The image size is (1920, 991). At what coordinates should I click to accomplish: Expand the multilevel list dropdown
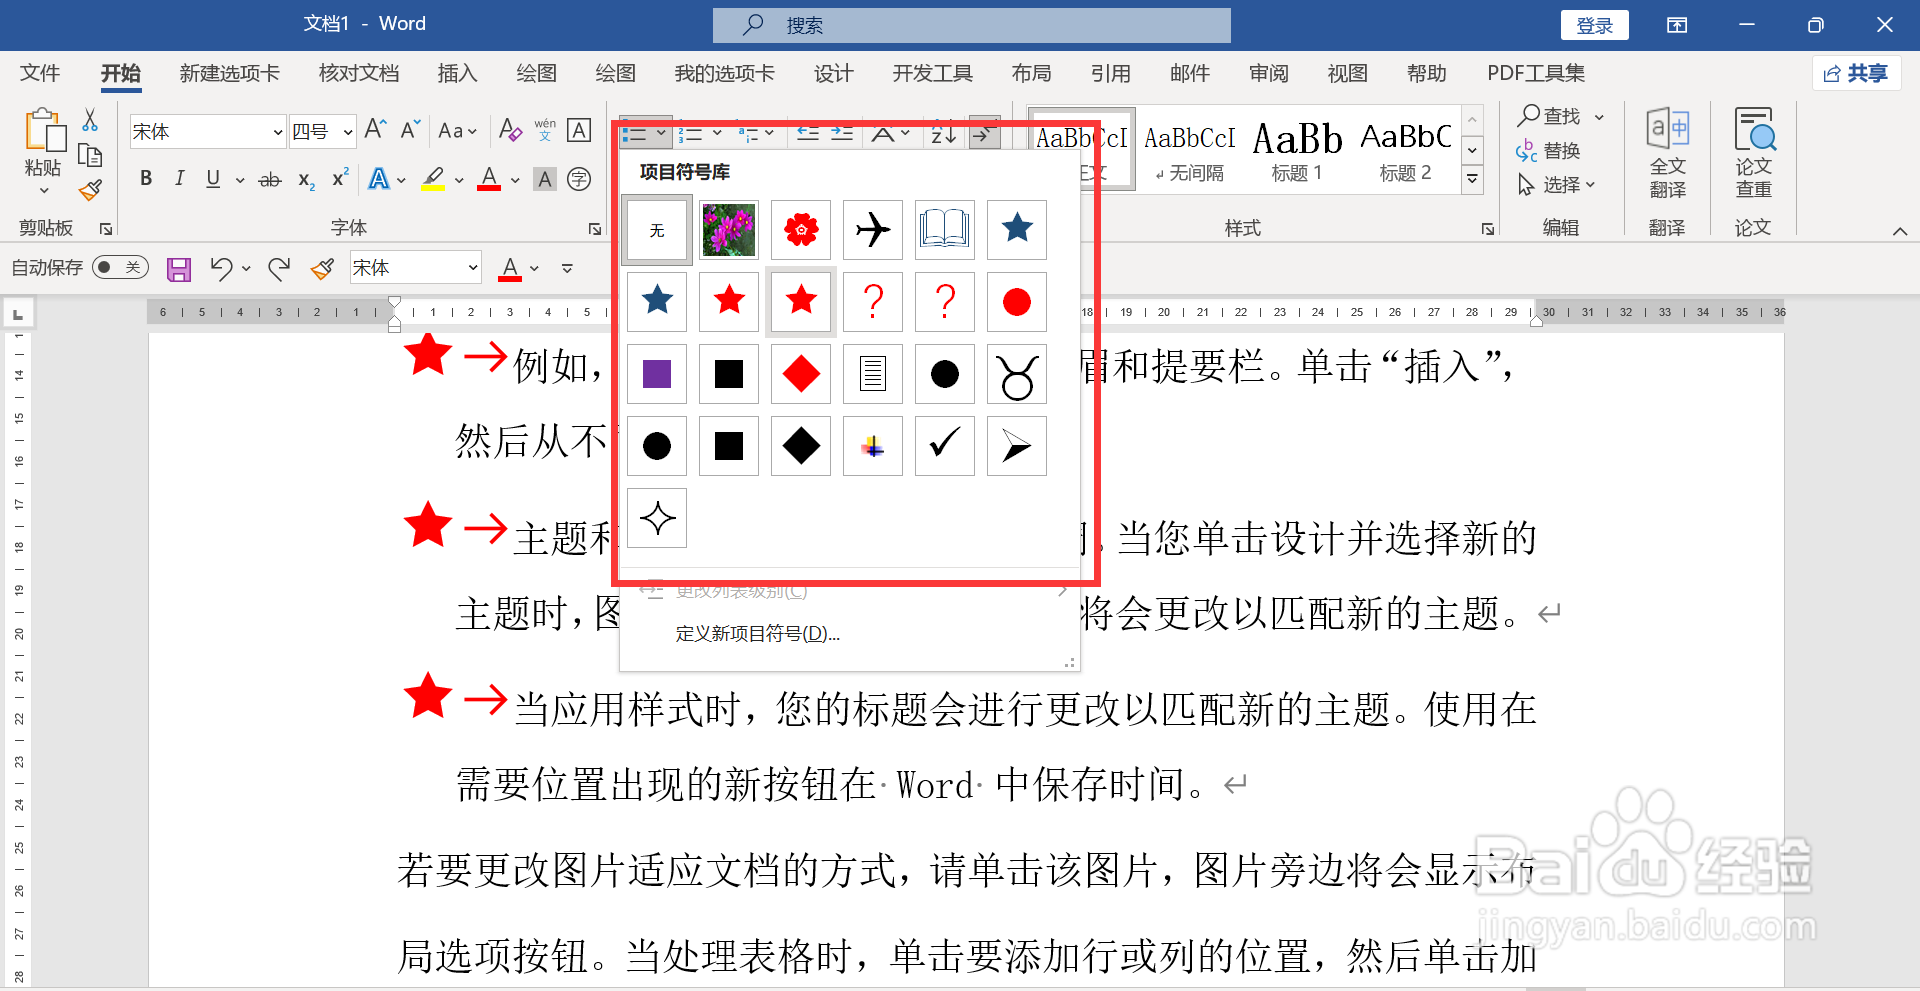(x=769, y=133)
